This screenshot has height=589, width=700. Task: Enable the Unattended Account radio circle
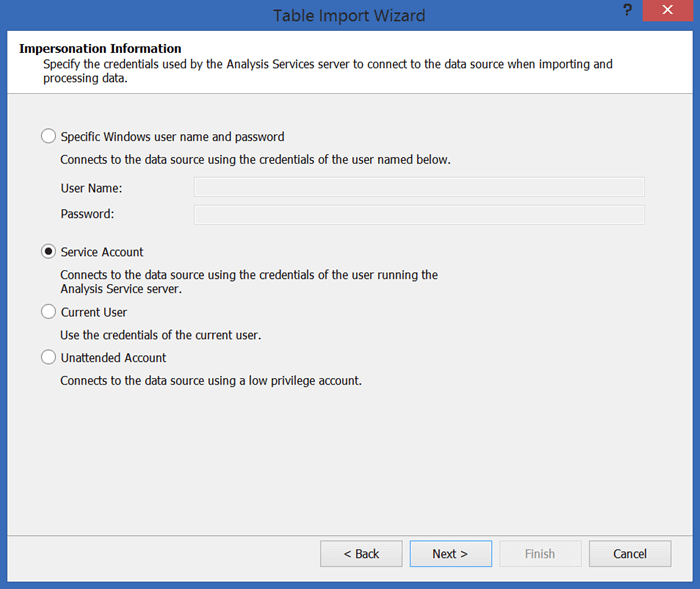(49, 357)
